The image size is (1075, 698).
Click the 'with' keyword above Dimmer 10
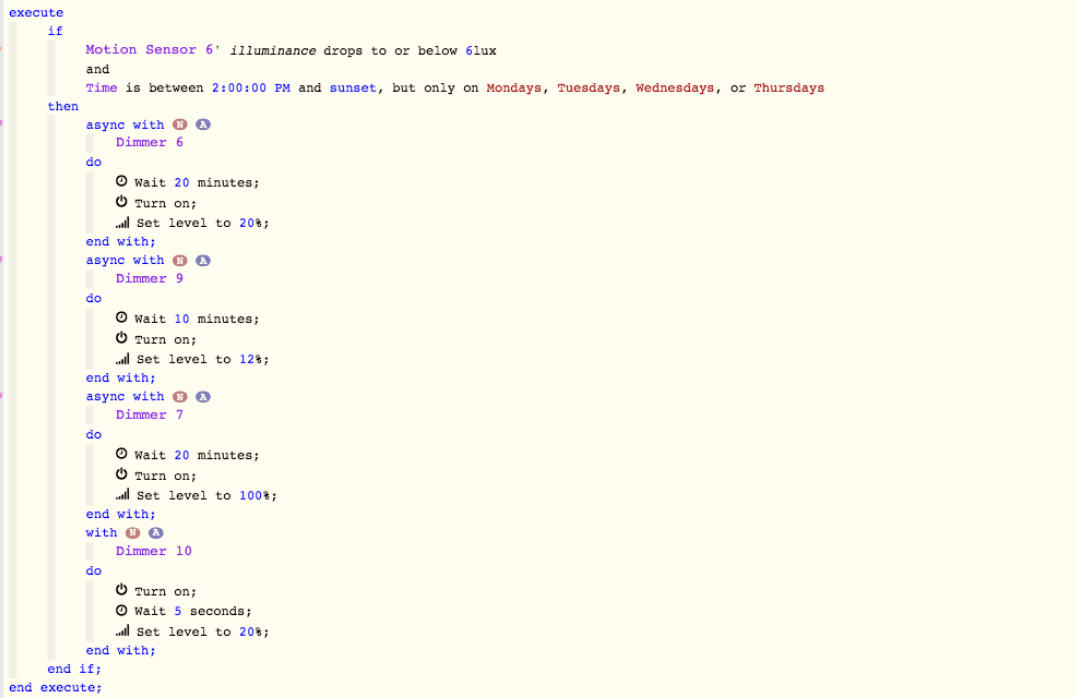coord(101,533)
